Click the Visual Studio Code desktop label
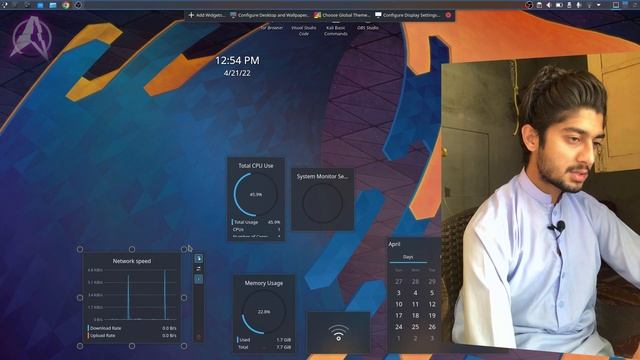 pyautogui.click(x=304, y=31)
